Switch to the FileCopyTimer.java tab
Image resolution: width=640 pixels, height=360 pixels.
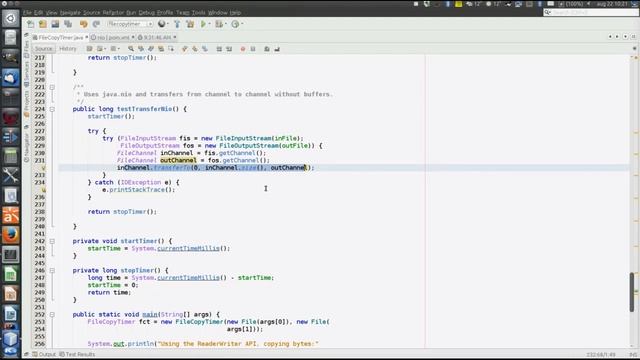coord(60,38)
